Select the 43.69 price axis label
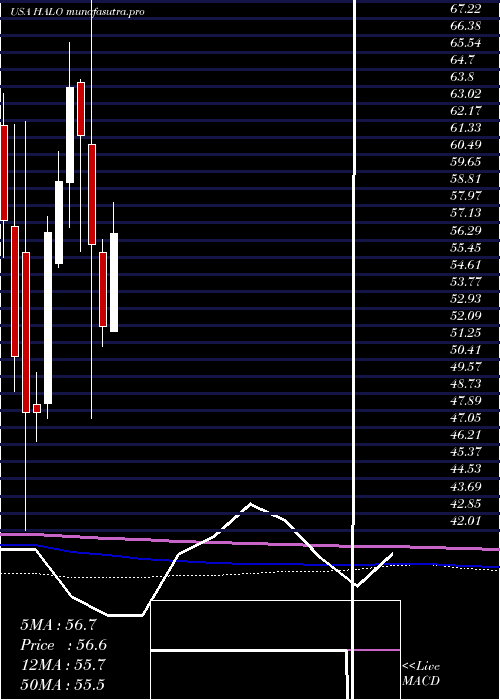The image size is (500, 700). tap(465, 485)
